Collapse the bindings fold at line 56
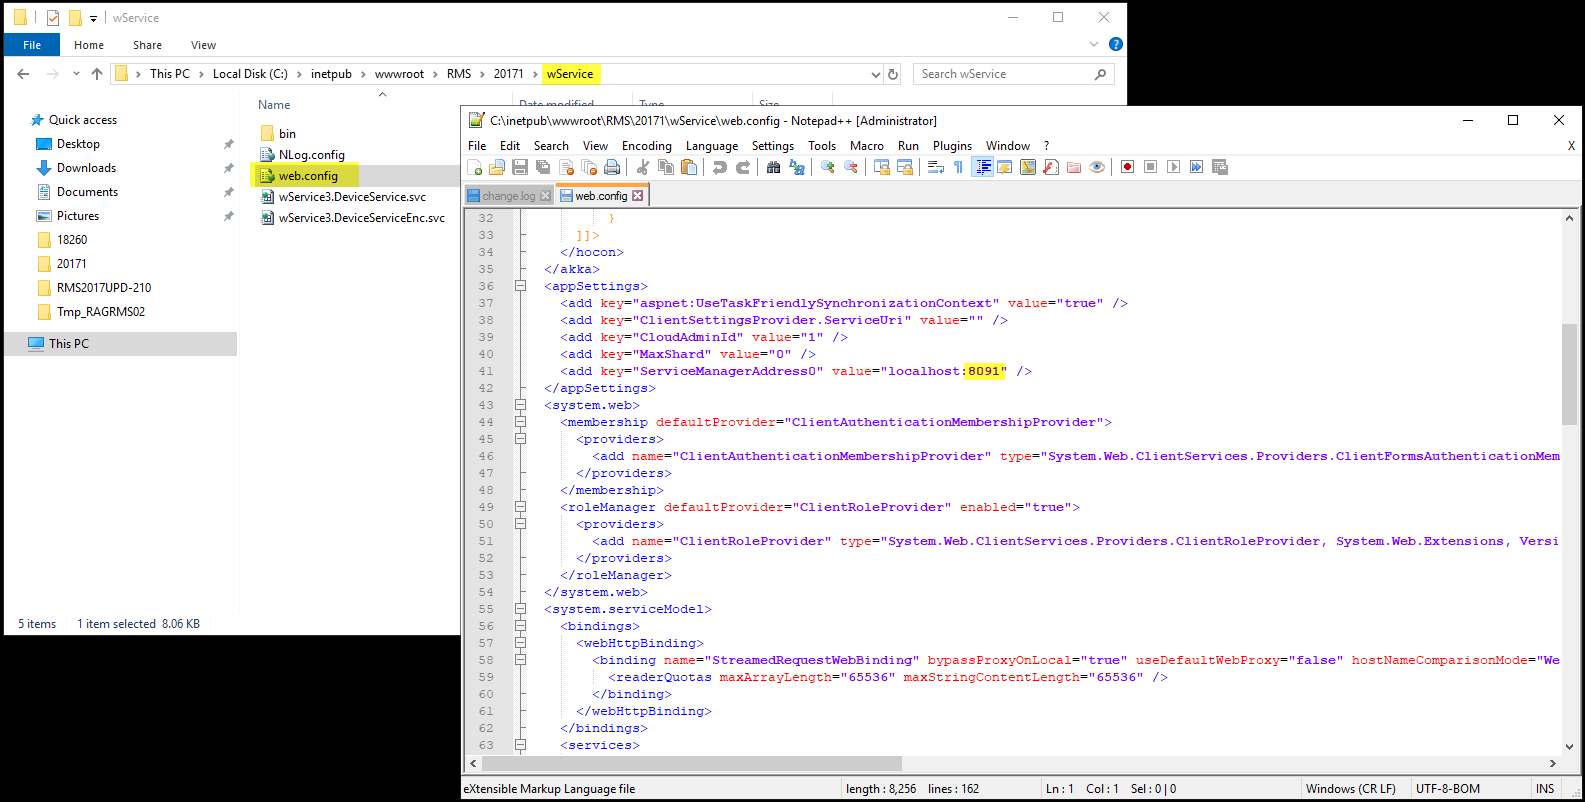Screen dimensions: 1585x802 [520, 626]
